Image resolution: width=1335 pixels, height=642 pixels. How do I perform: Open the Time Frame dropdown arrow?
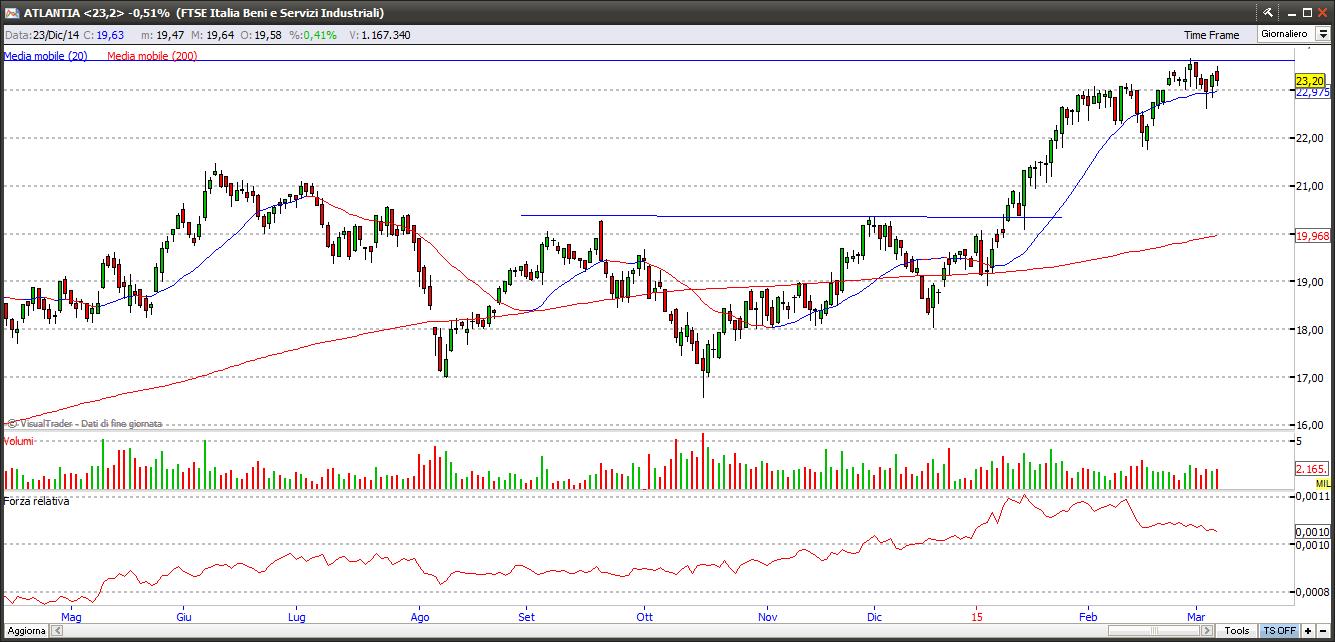coord(1323,34)
